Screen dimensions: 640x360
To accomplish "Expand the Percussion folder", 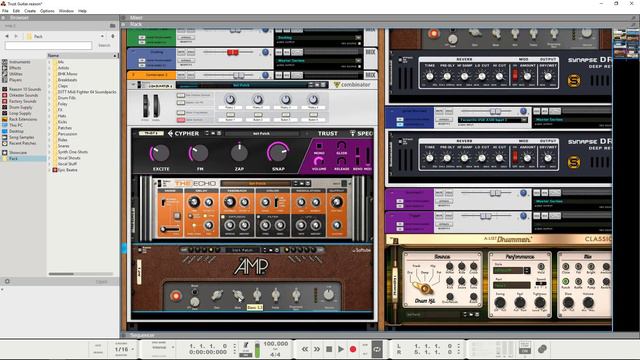I will pos(49,134).
